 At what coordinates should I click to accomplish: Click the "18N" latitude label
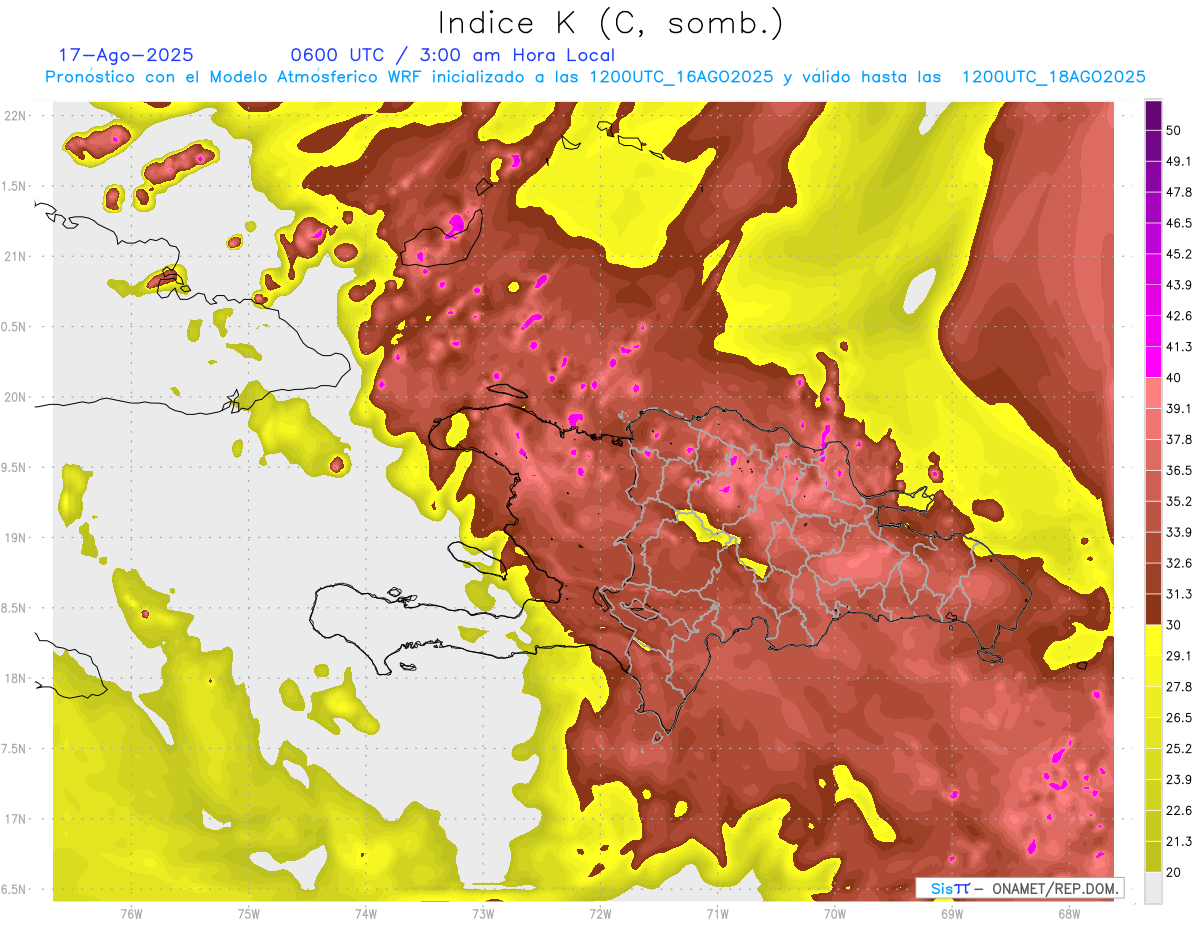click(15, 678)
